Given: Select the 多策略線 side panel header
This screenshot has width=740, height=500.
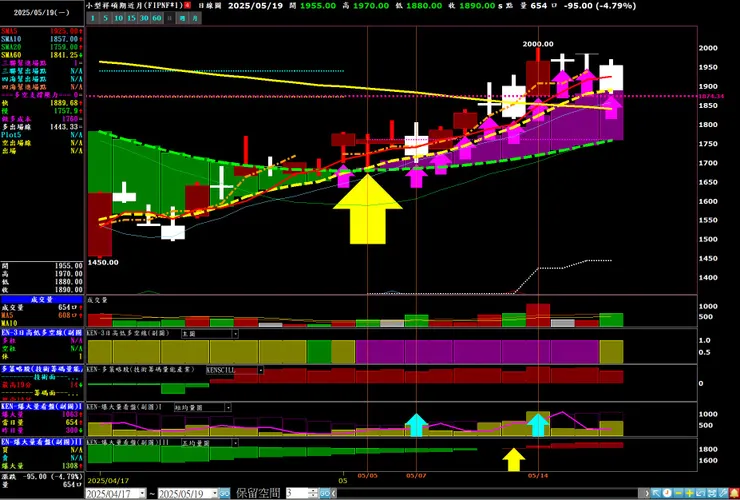Looking at the screenshot, I should click(42, 369).
